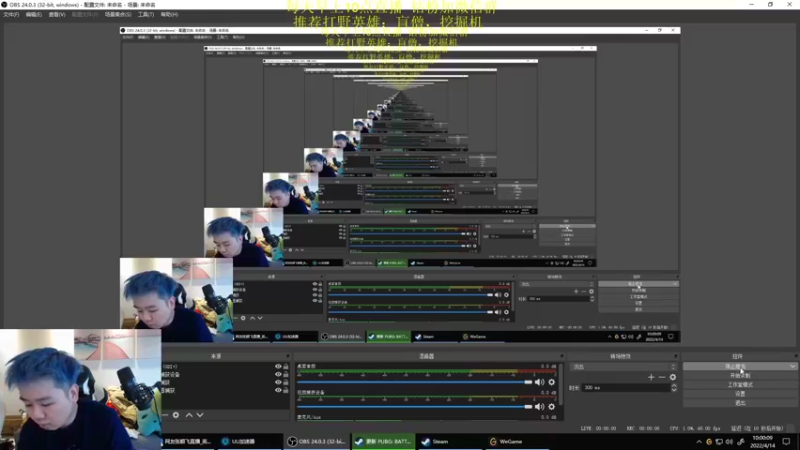Move selected source up

[189, 415]
